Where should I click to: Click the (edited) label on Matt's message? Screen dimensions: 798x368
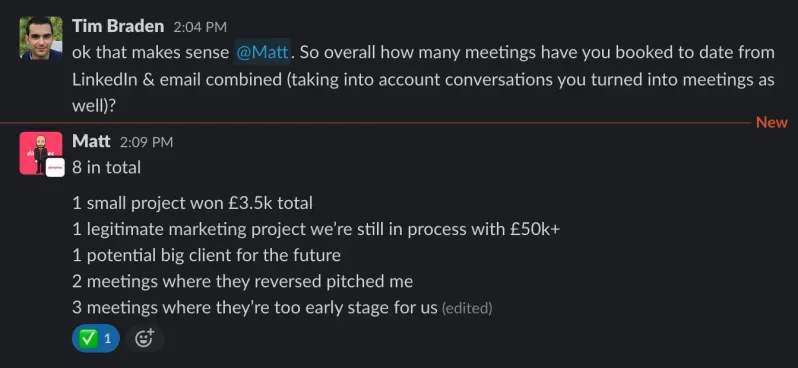click(x=467, y=308)
